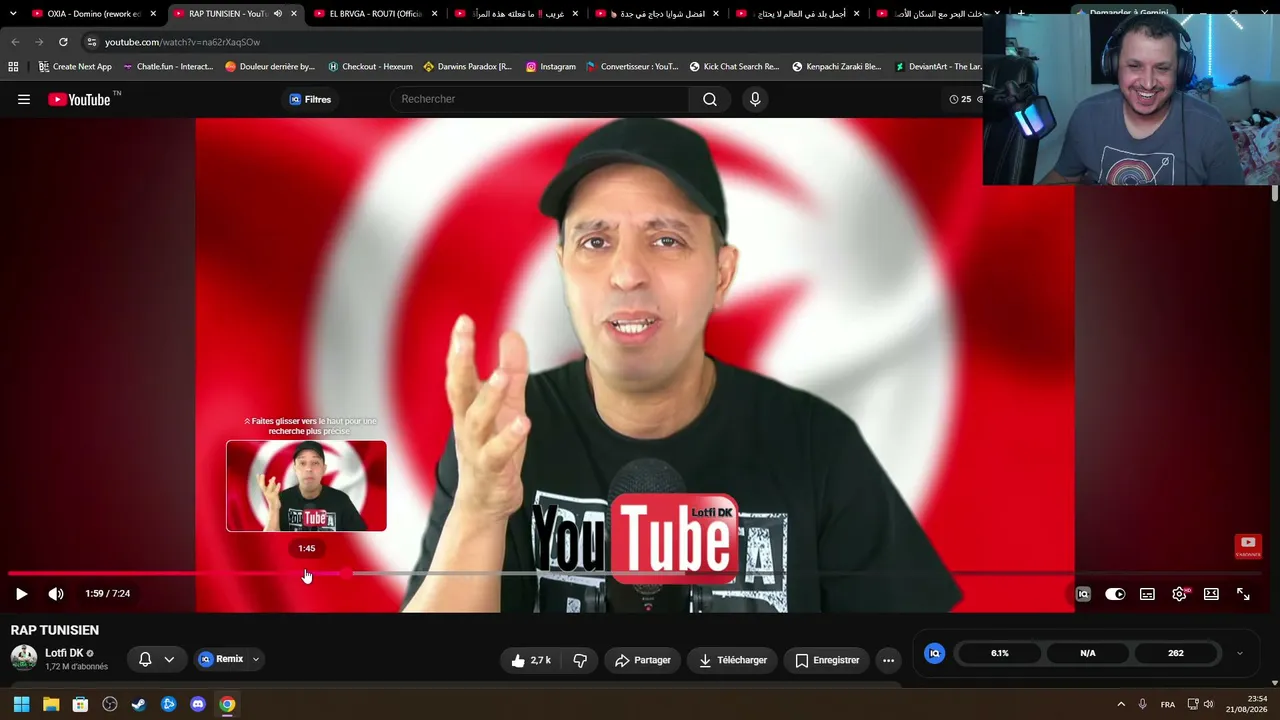Open the Kick Chat Search bookmark
The width and height of the screenshot is (1280, 720).
734,67
